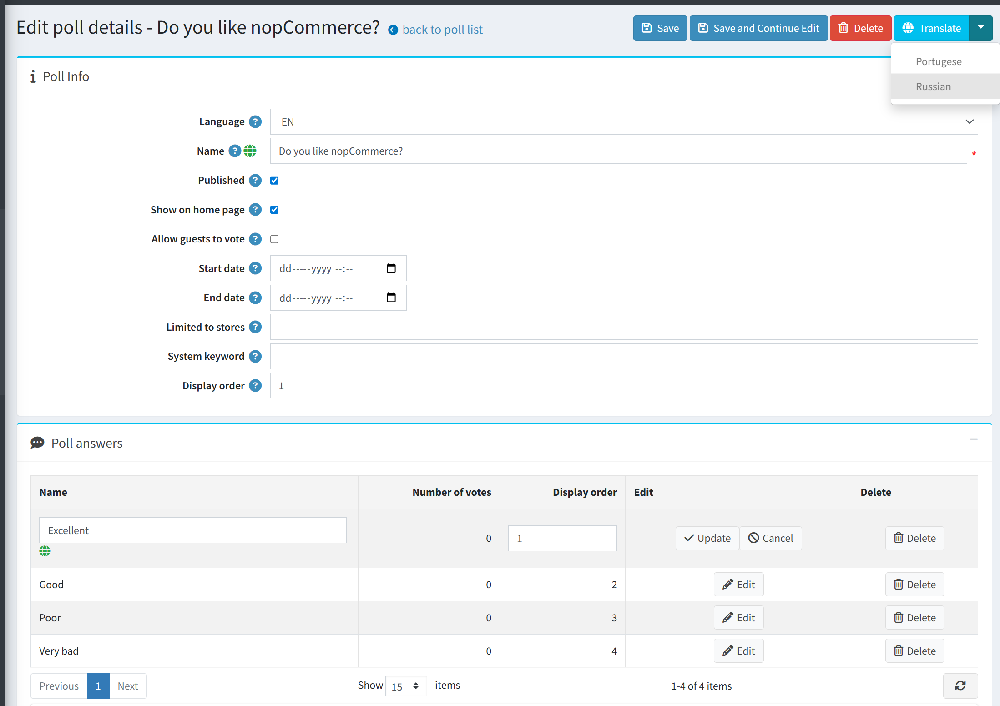Click the poll Display order field

(624, 386)
